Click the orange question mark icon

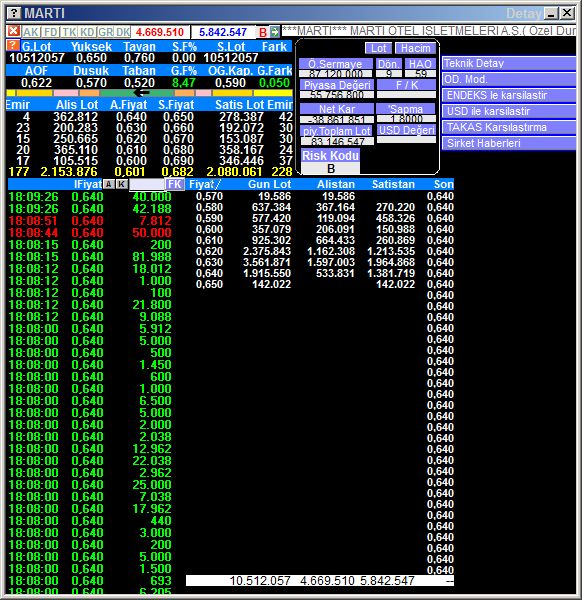pos(13,46)
